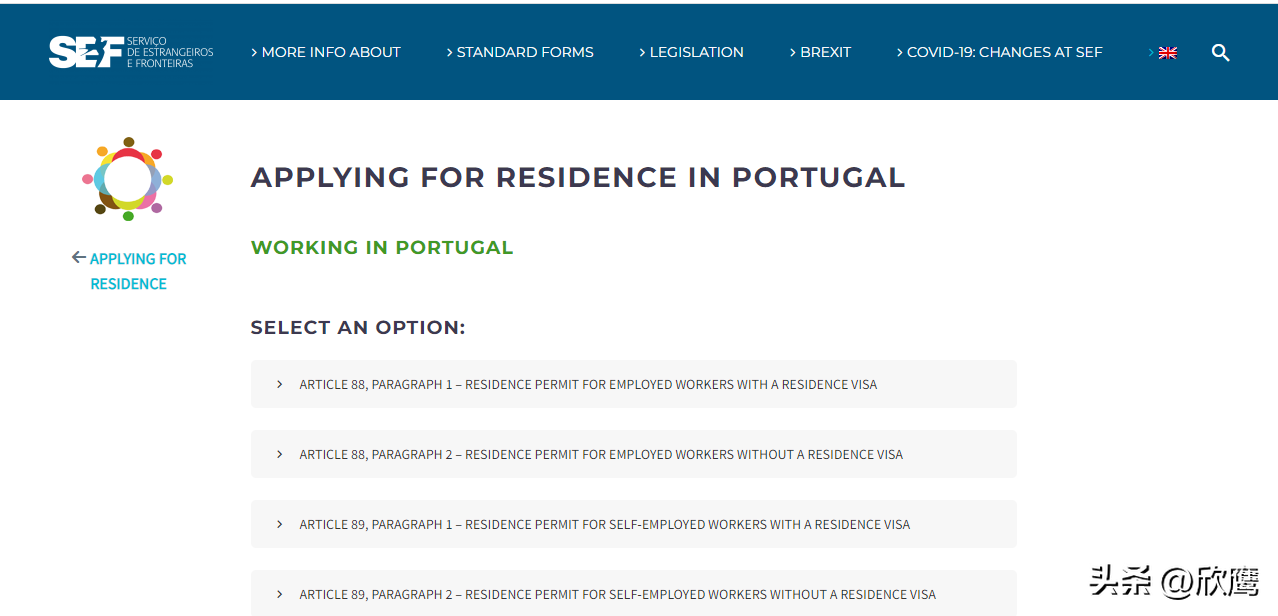
Task: Click the back arrow beside Applying for Residence
Action: click(79, 258)
